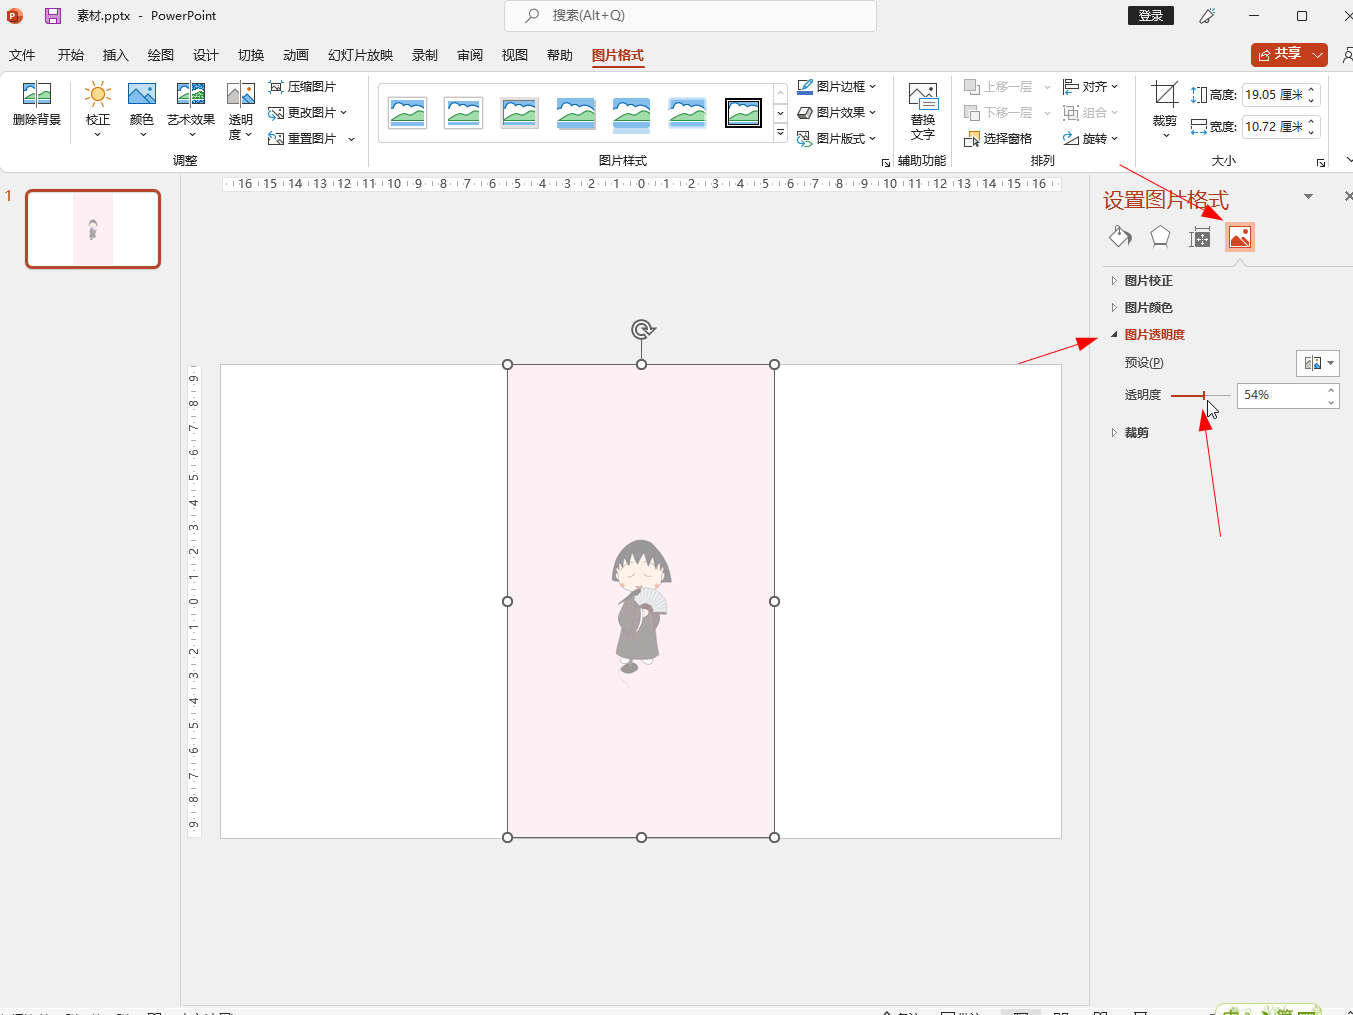Open the Align (对齐) dropdown
This screenshot has height=1015, width=1353.
[x=1090, y=87]
